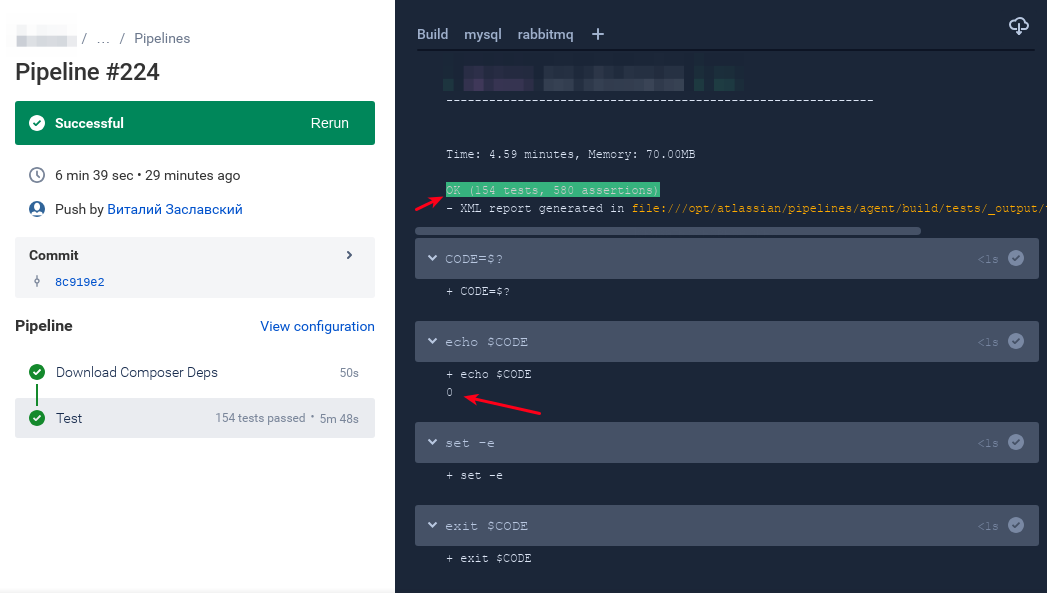Click the check mark on set -e row
The image size is (1047, 593).
pos(1016,442)
